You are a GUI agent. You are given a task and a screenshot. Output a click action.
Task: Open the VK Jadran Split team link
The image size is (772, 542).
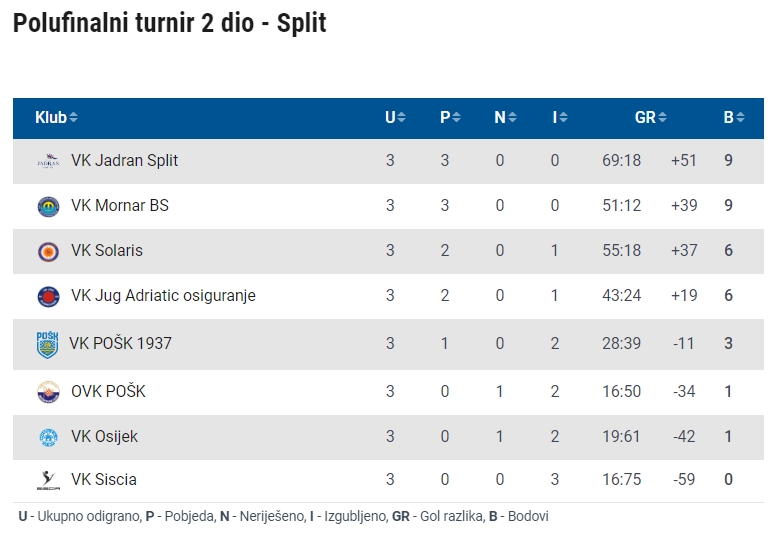[124, 160]
